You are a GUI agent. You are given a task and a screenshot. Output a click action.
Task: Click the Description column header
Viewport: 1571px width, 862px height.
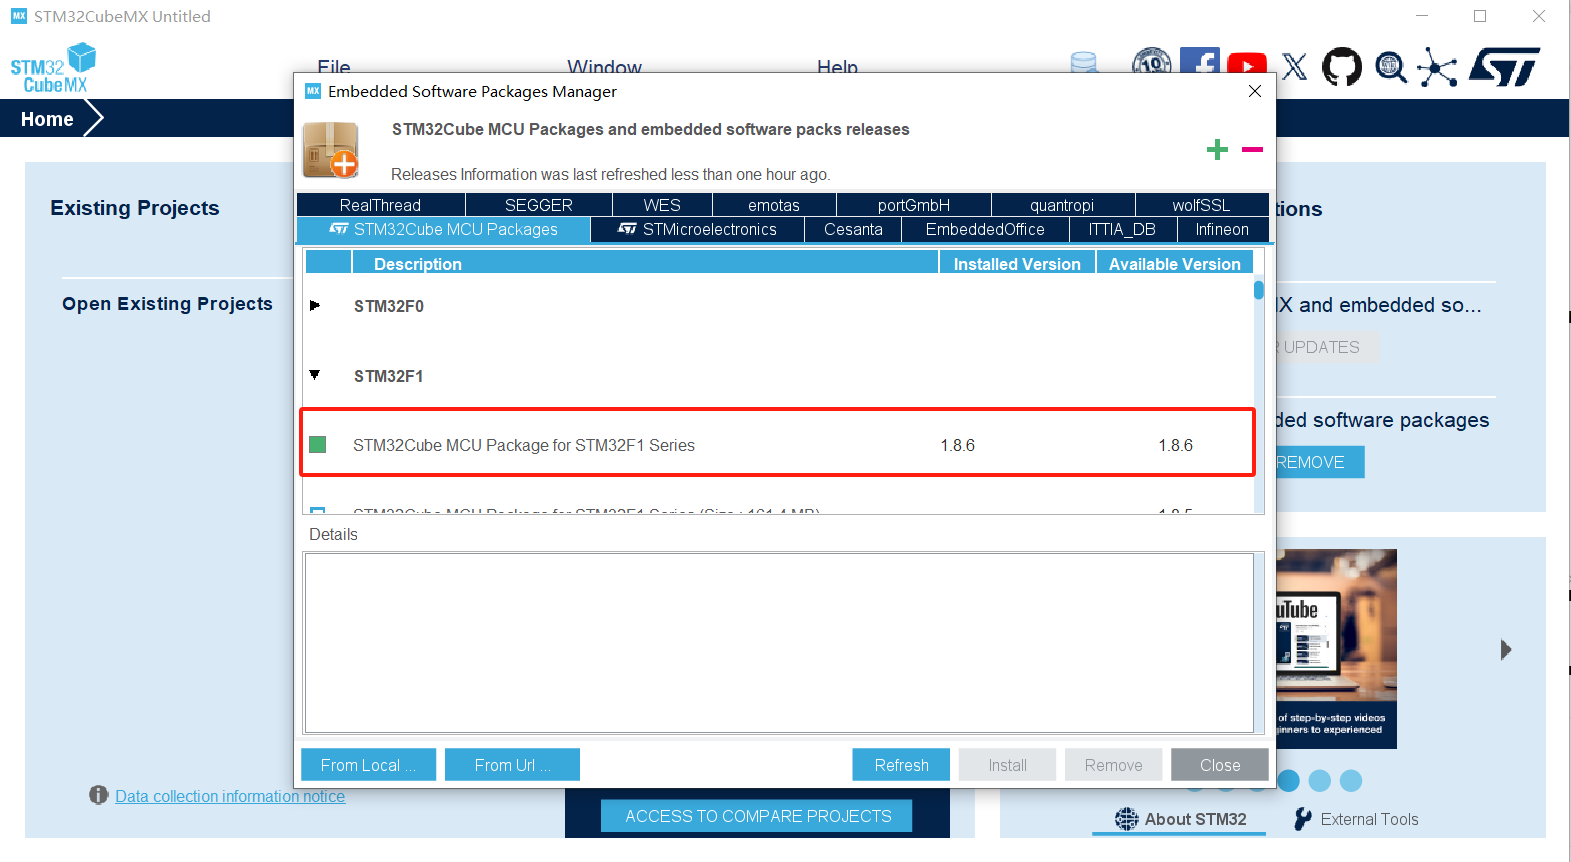pyautogui.click(x=645, y=263)
